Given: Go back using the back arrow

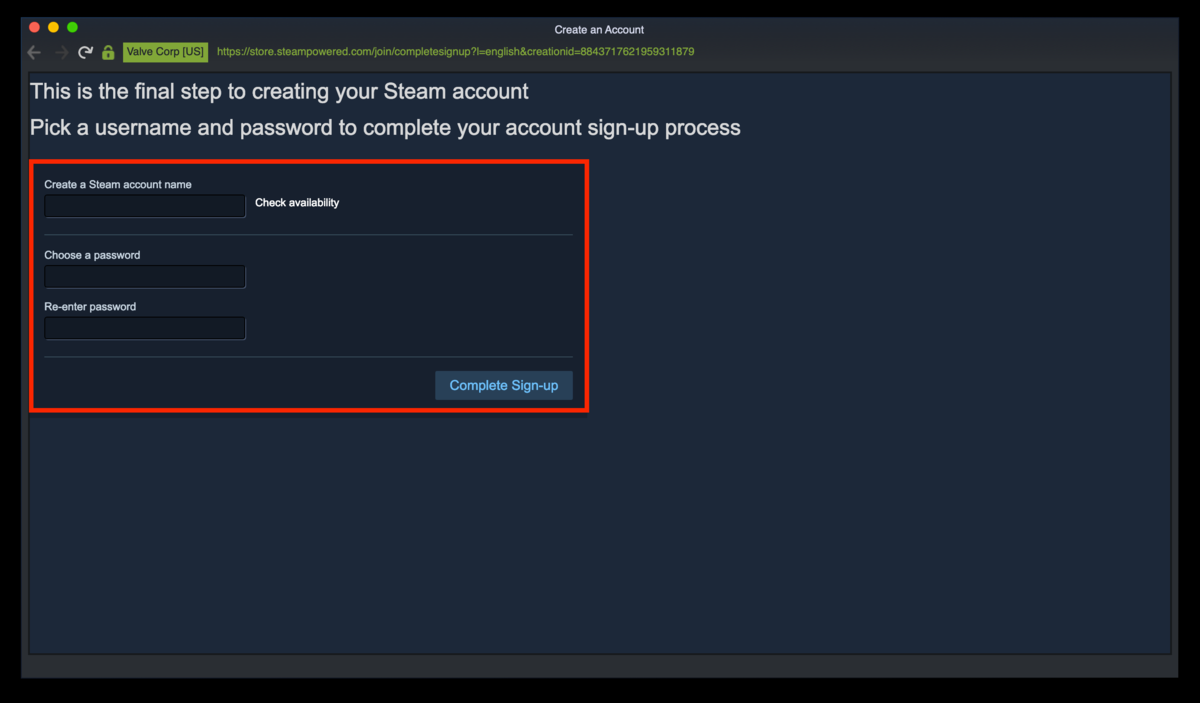Looking at the screenshot, I should pos(35,52).
